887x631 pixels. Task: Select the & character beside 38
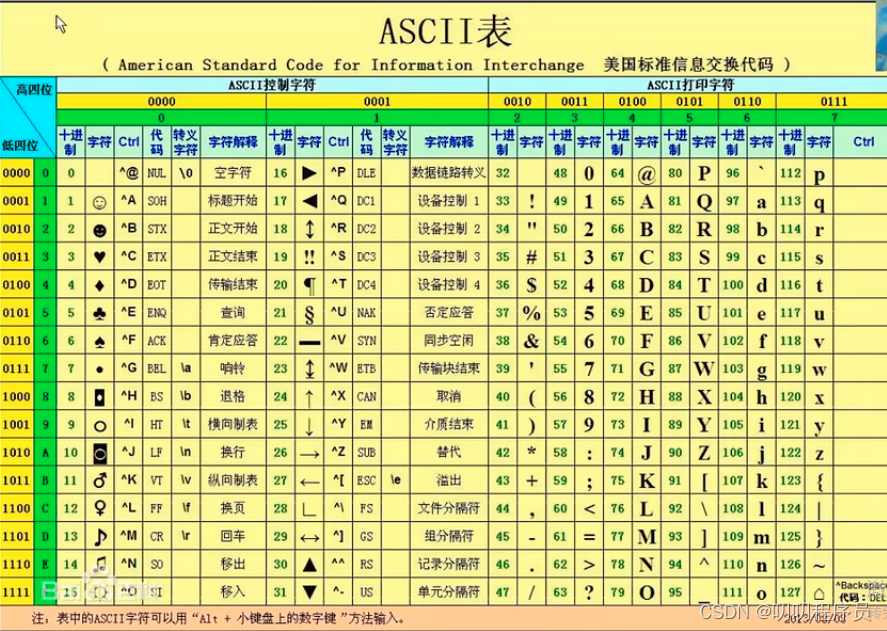coord(531,341)
